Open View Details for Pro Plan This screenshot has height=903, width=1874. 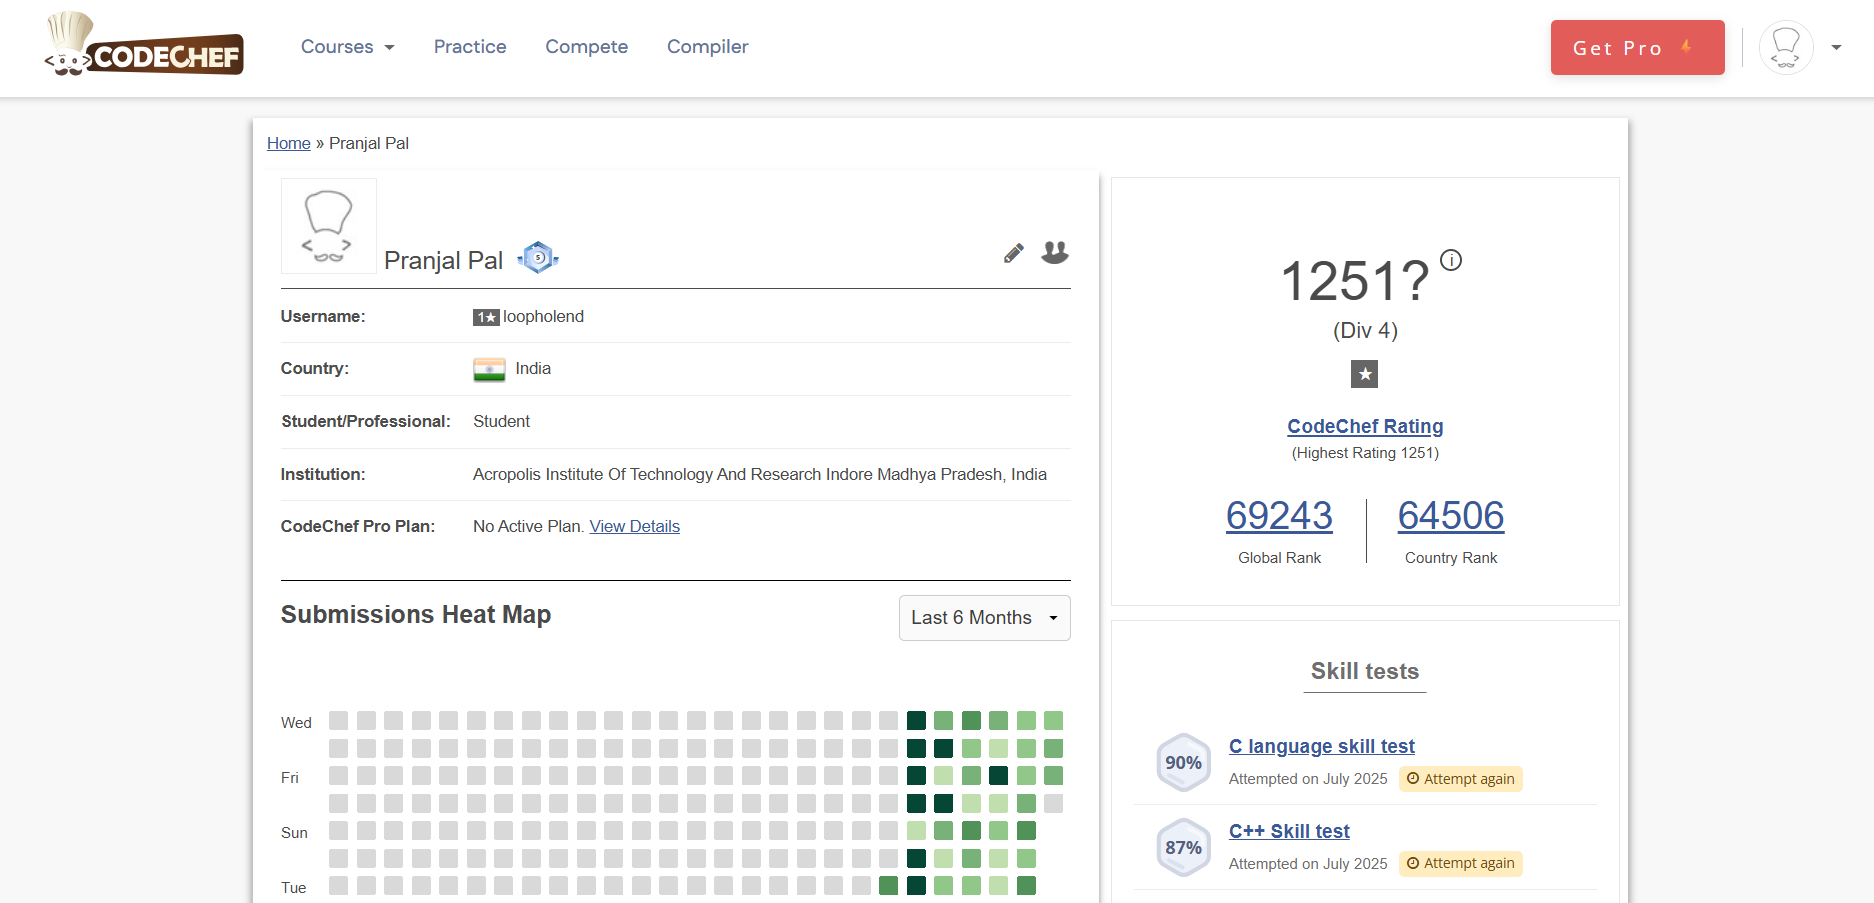[635, 526]
